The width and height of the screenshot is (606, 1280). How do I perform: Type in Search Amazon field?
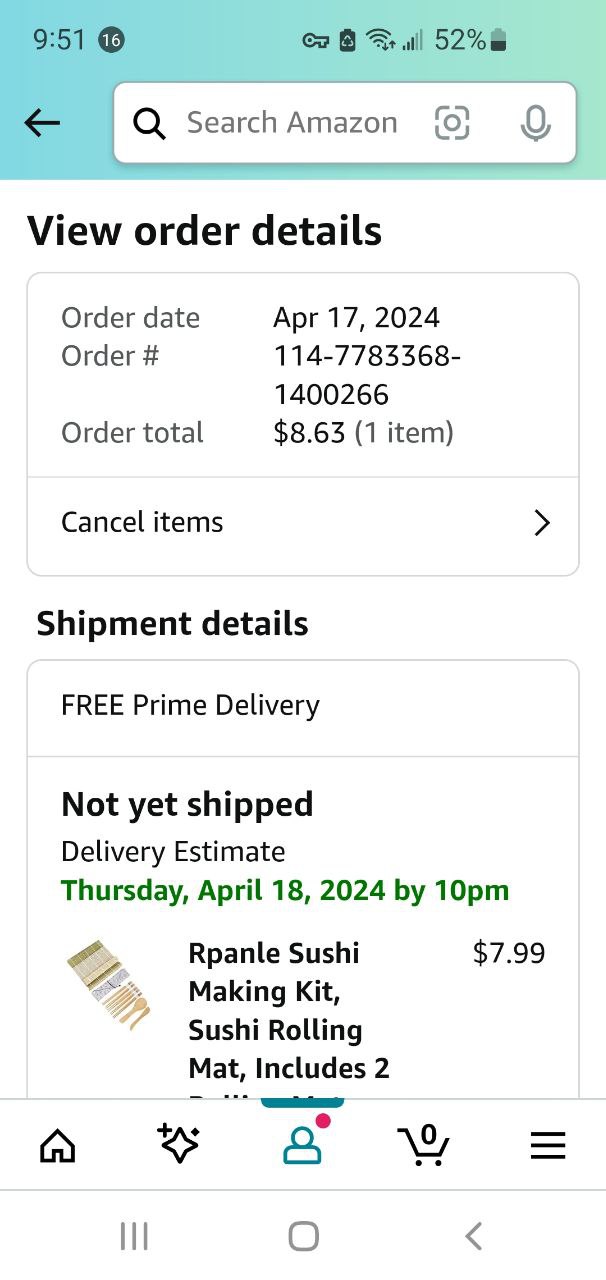point(292,123)
